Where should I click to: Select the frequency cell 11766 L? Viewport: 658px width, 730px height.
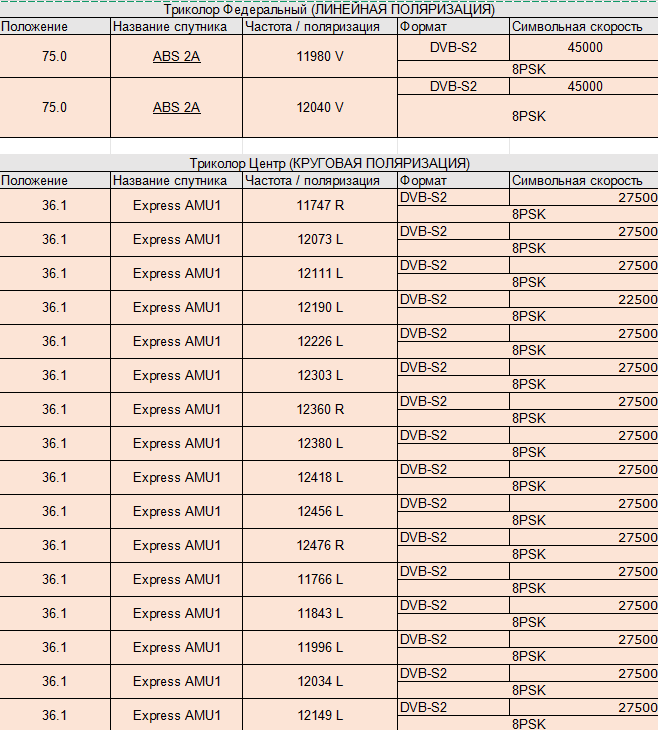coord(320,579)
